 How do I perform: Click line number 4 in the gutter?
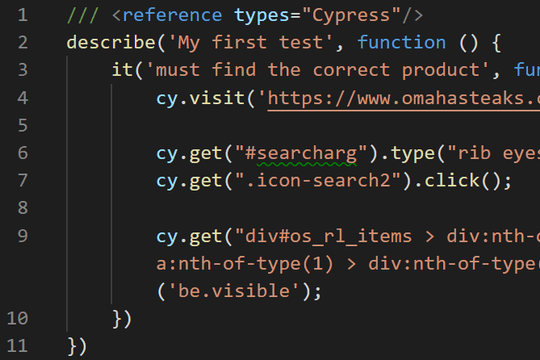point(23,98)
